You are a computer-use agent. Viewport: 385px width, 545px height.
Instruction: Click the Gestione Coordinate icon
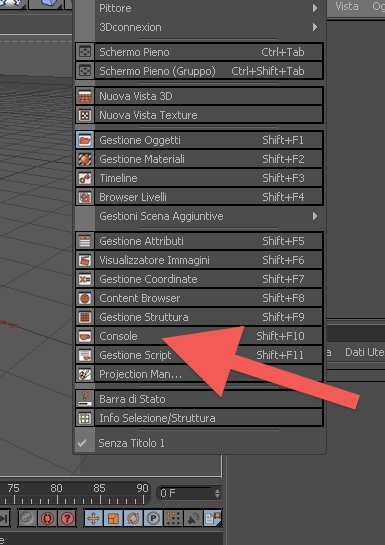click(x=85, y=279)
